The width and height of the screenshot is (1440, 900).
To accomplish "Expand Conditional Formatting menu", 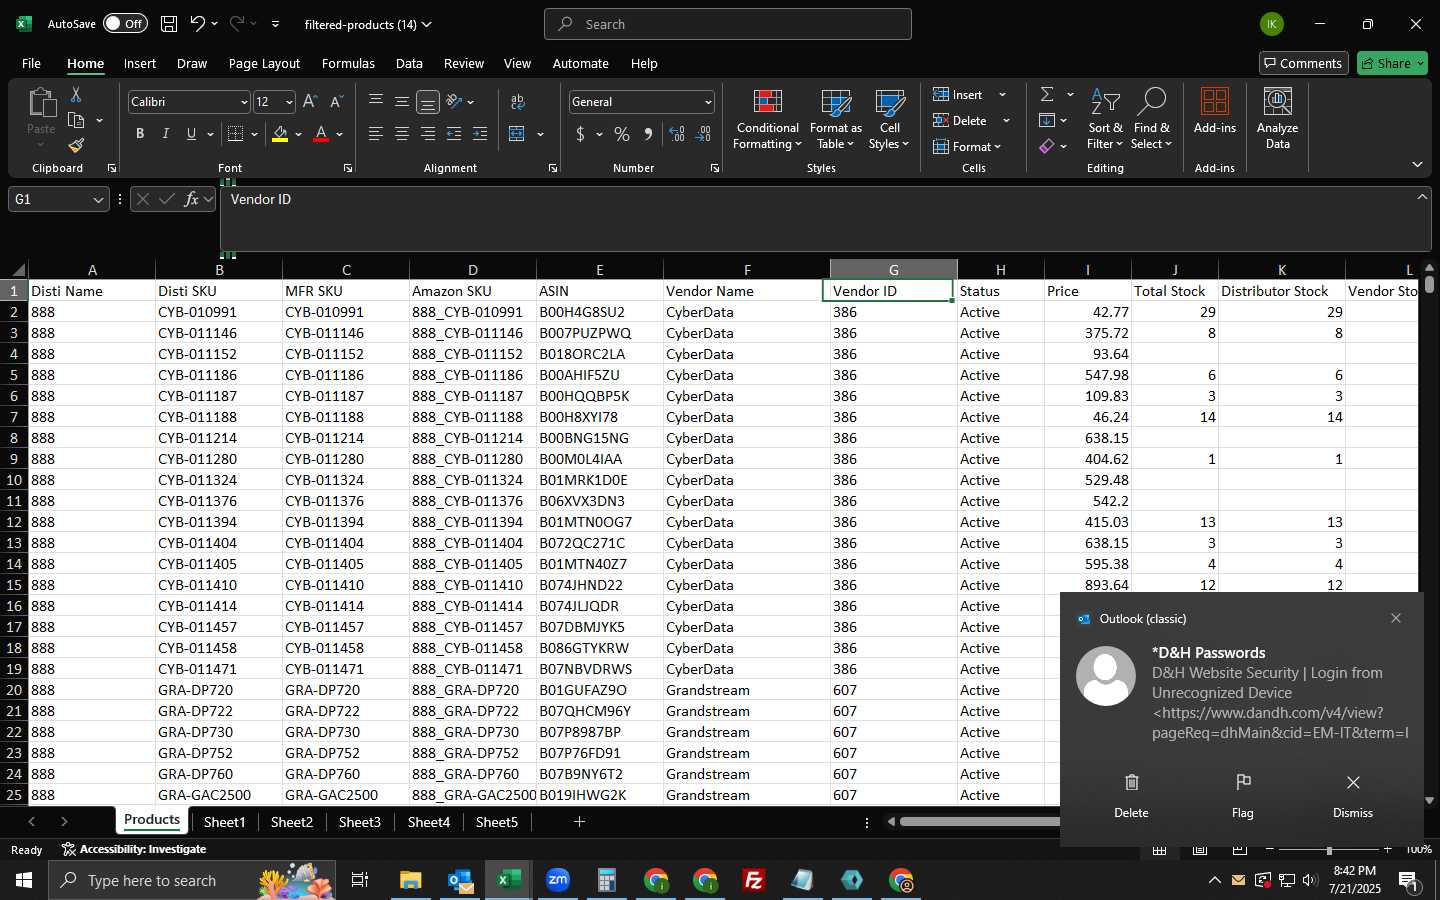I will click(x=767, y=119).
